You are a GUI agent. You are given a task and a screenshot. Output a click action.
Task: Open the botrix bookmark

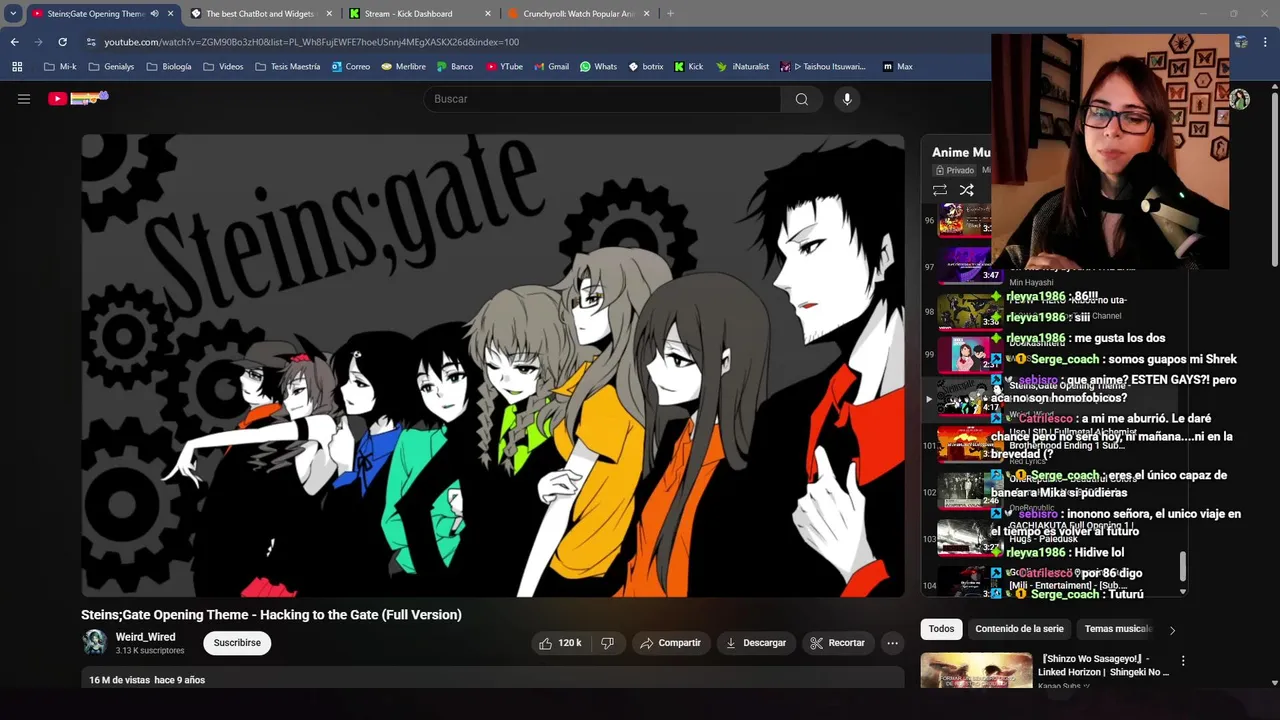[646, 67]
